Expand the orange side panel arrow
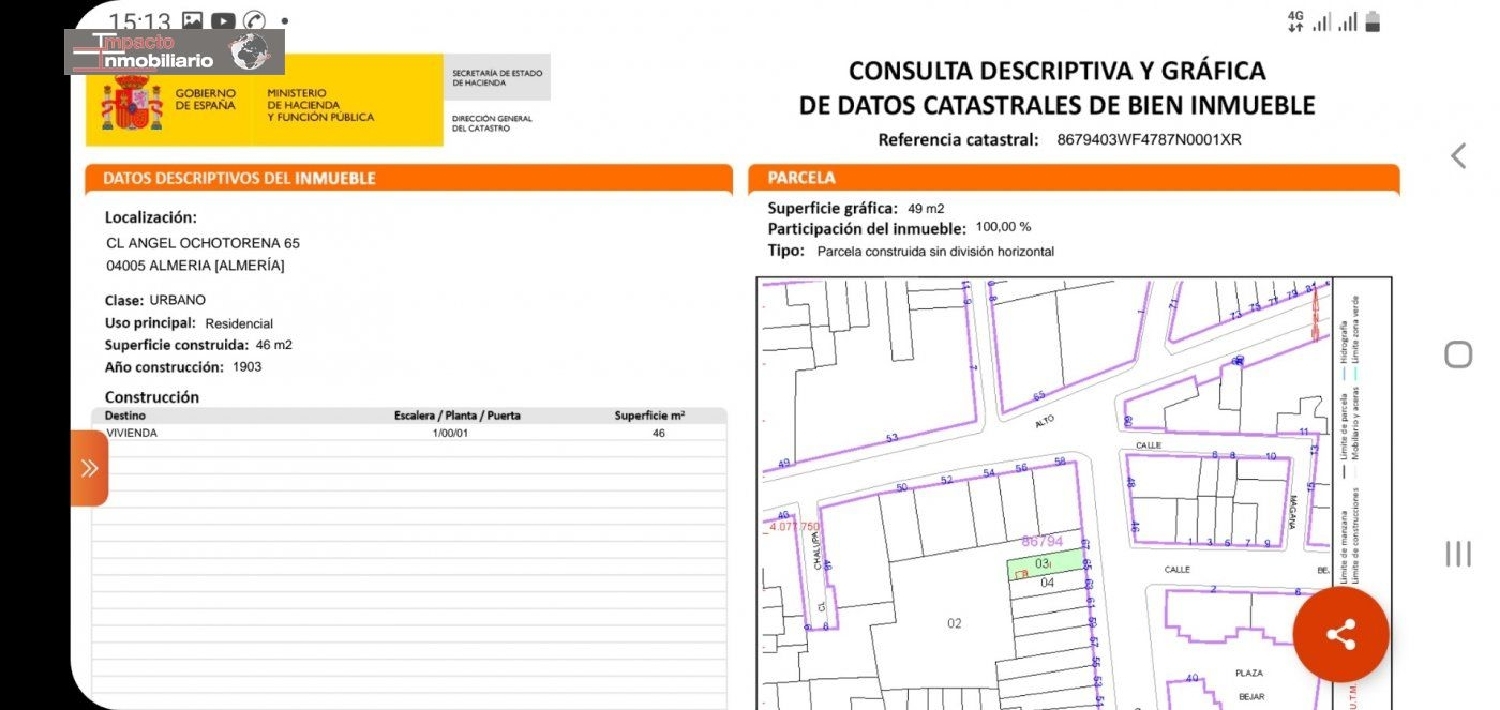1500x710 pixels. coord(89,468)
